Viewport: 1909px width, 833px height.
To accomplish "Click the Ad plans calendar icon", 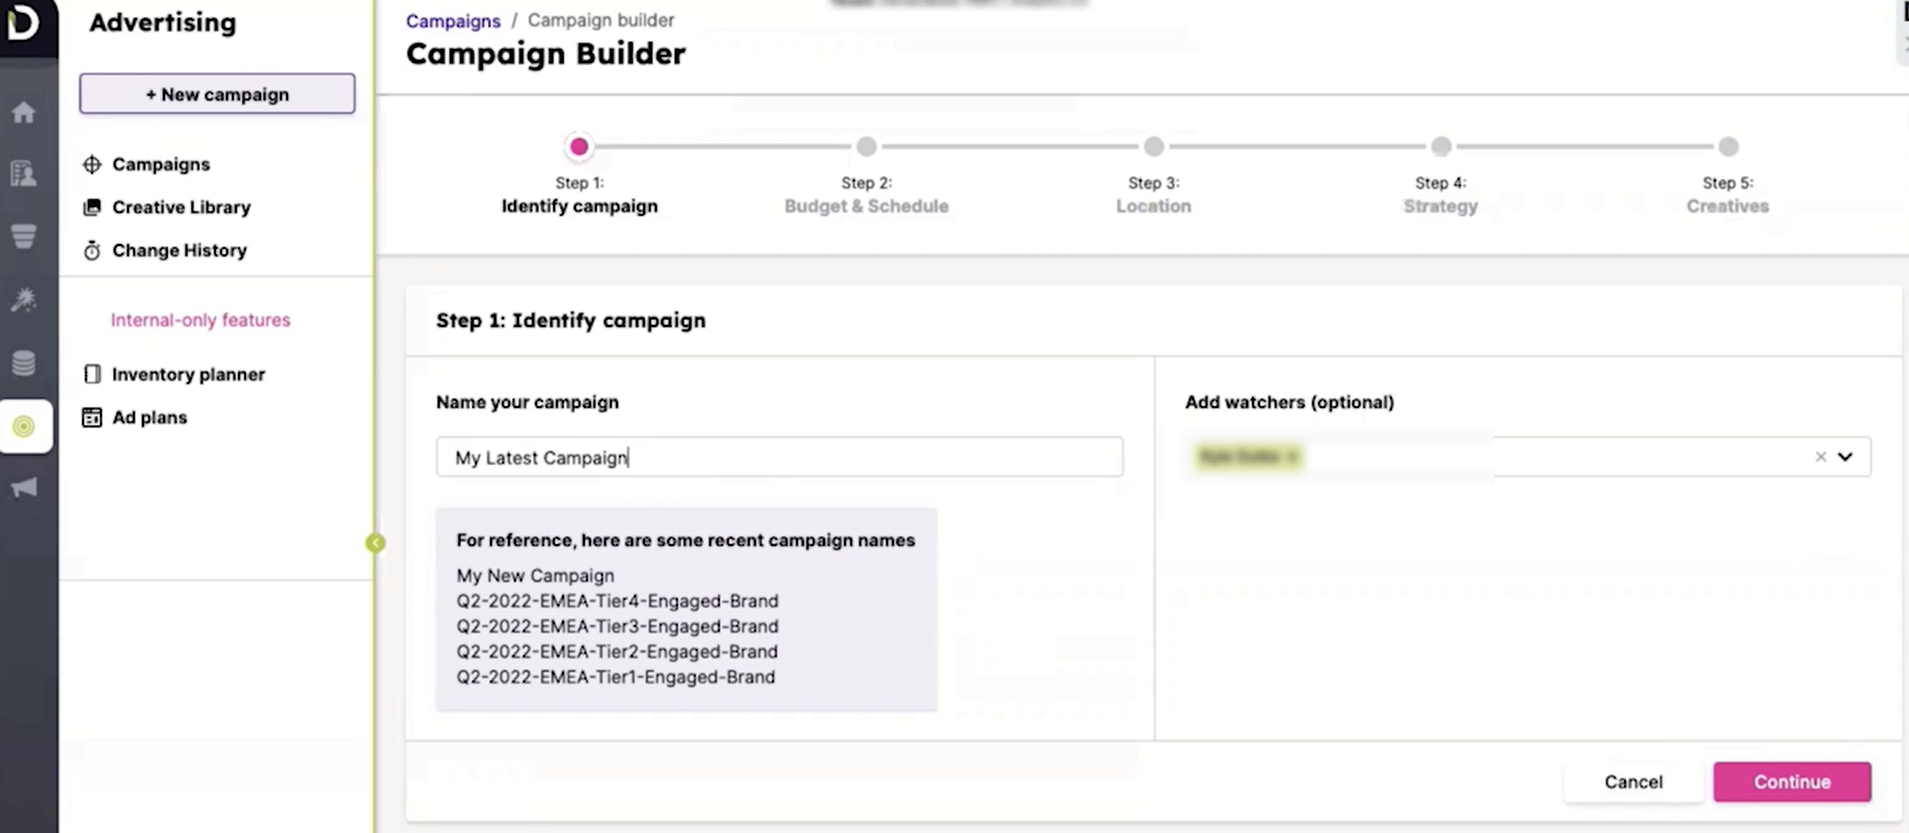I will [92, 417].
